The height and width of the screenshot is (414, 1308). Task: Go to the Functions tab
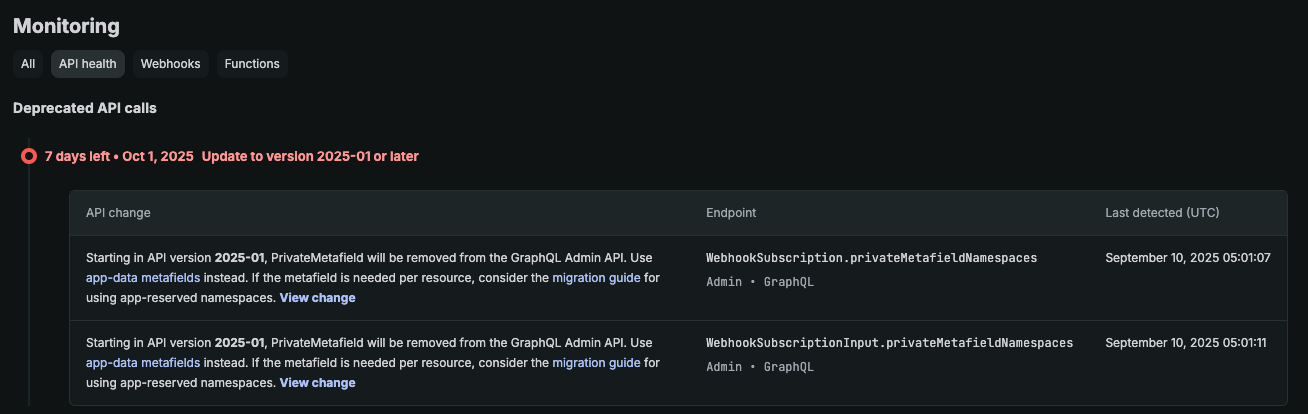tap(252, 64)
